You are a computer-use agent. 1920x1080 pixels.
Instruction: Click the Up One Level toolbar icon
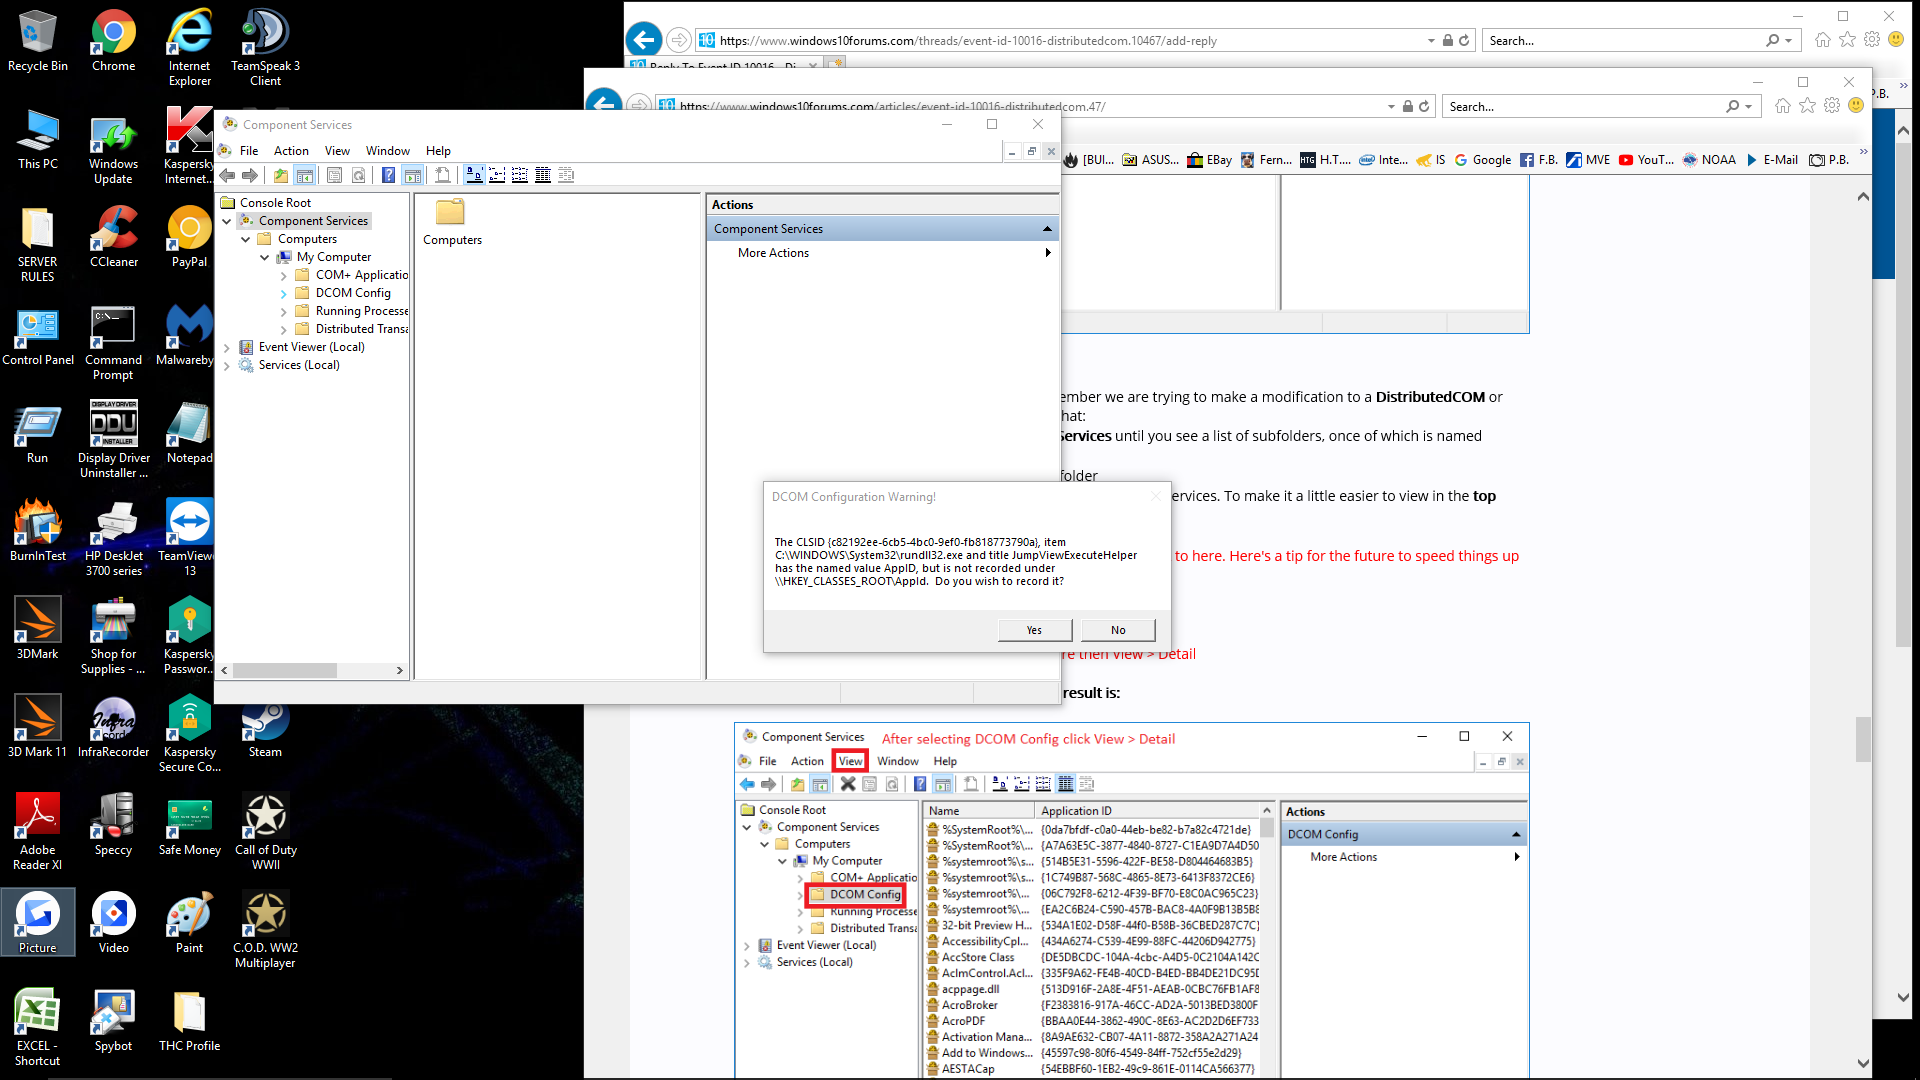(281, 176)
